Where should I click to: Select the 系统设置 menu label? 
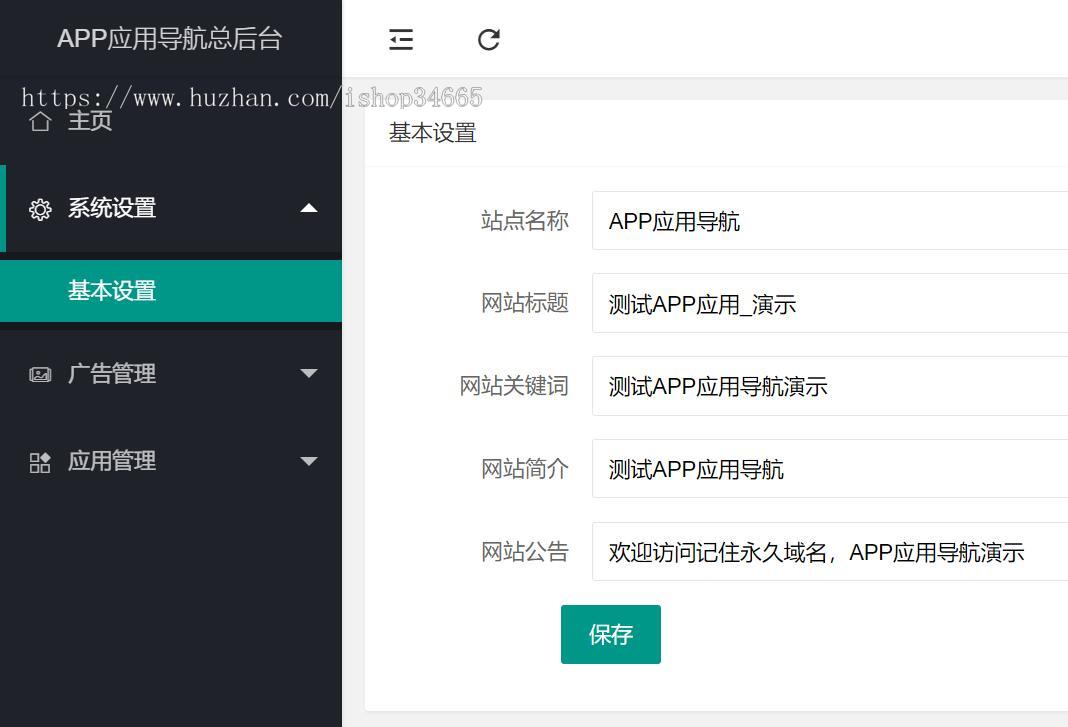pyautogui.click(x=112, y=208)
